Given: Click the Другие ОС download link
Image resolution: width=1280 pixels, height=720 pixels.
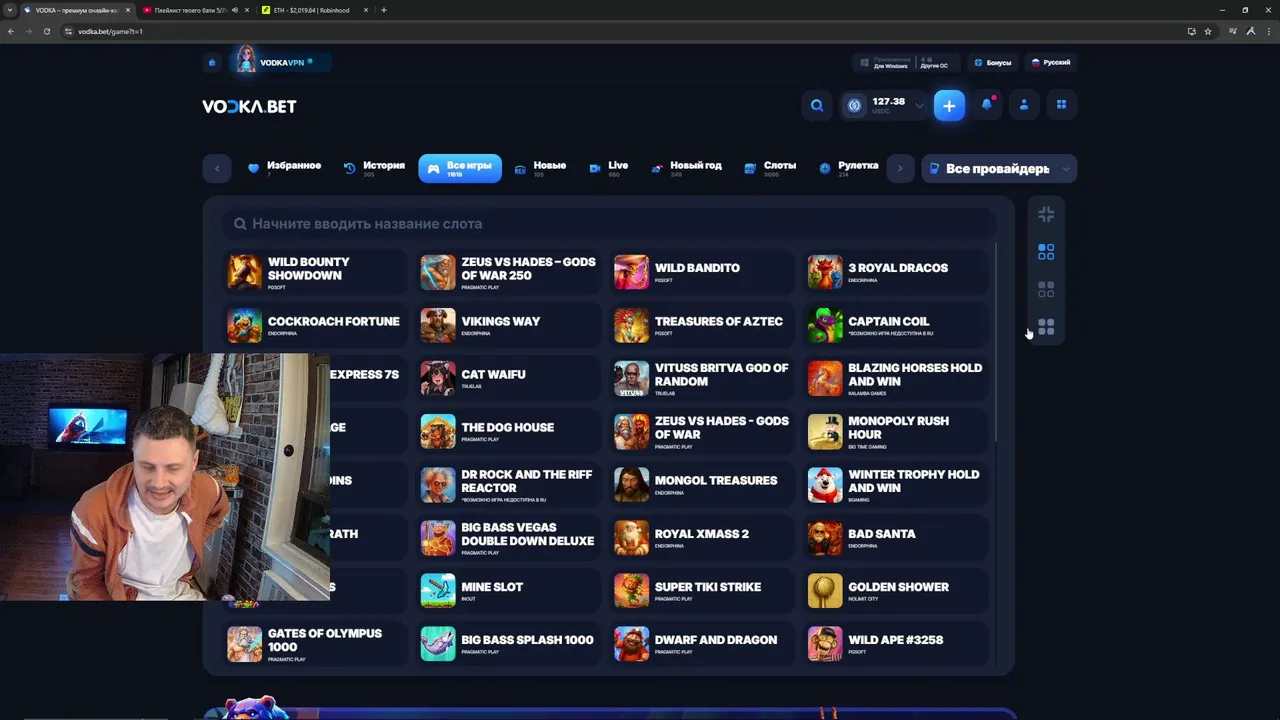Looking at the screenshot, I should [934, 62].
